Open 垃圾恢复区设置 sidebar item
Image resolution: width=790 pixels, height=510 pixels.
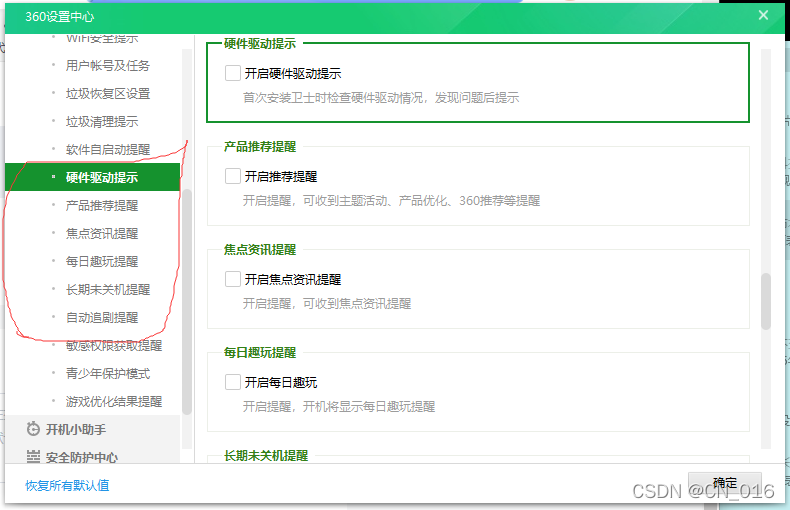108,94
